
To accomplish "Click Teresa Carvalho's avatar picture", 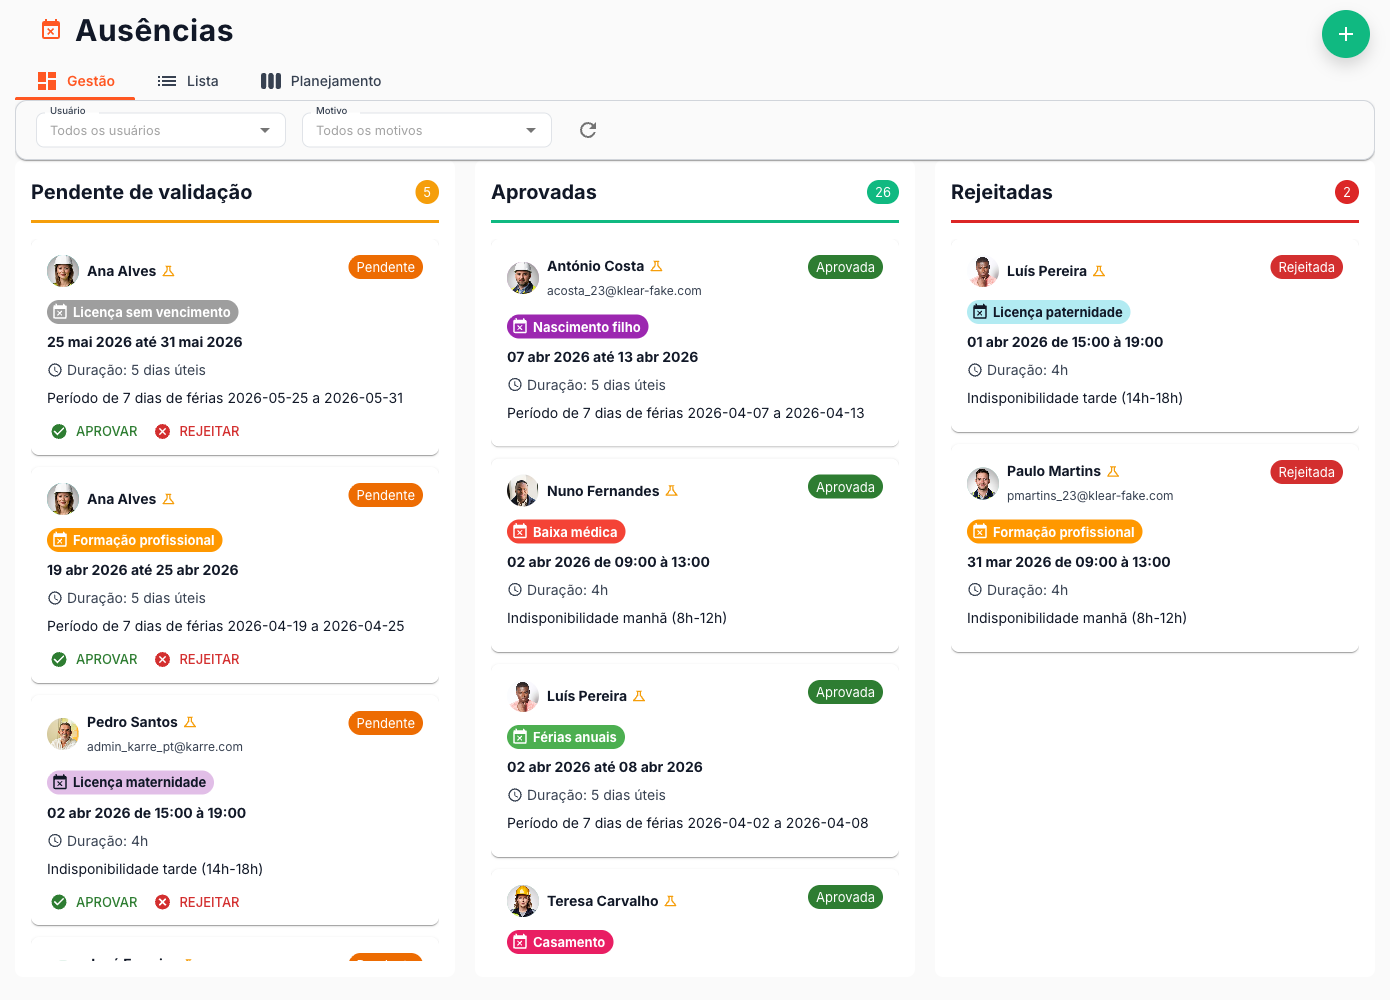I will coord(523,901).
